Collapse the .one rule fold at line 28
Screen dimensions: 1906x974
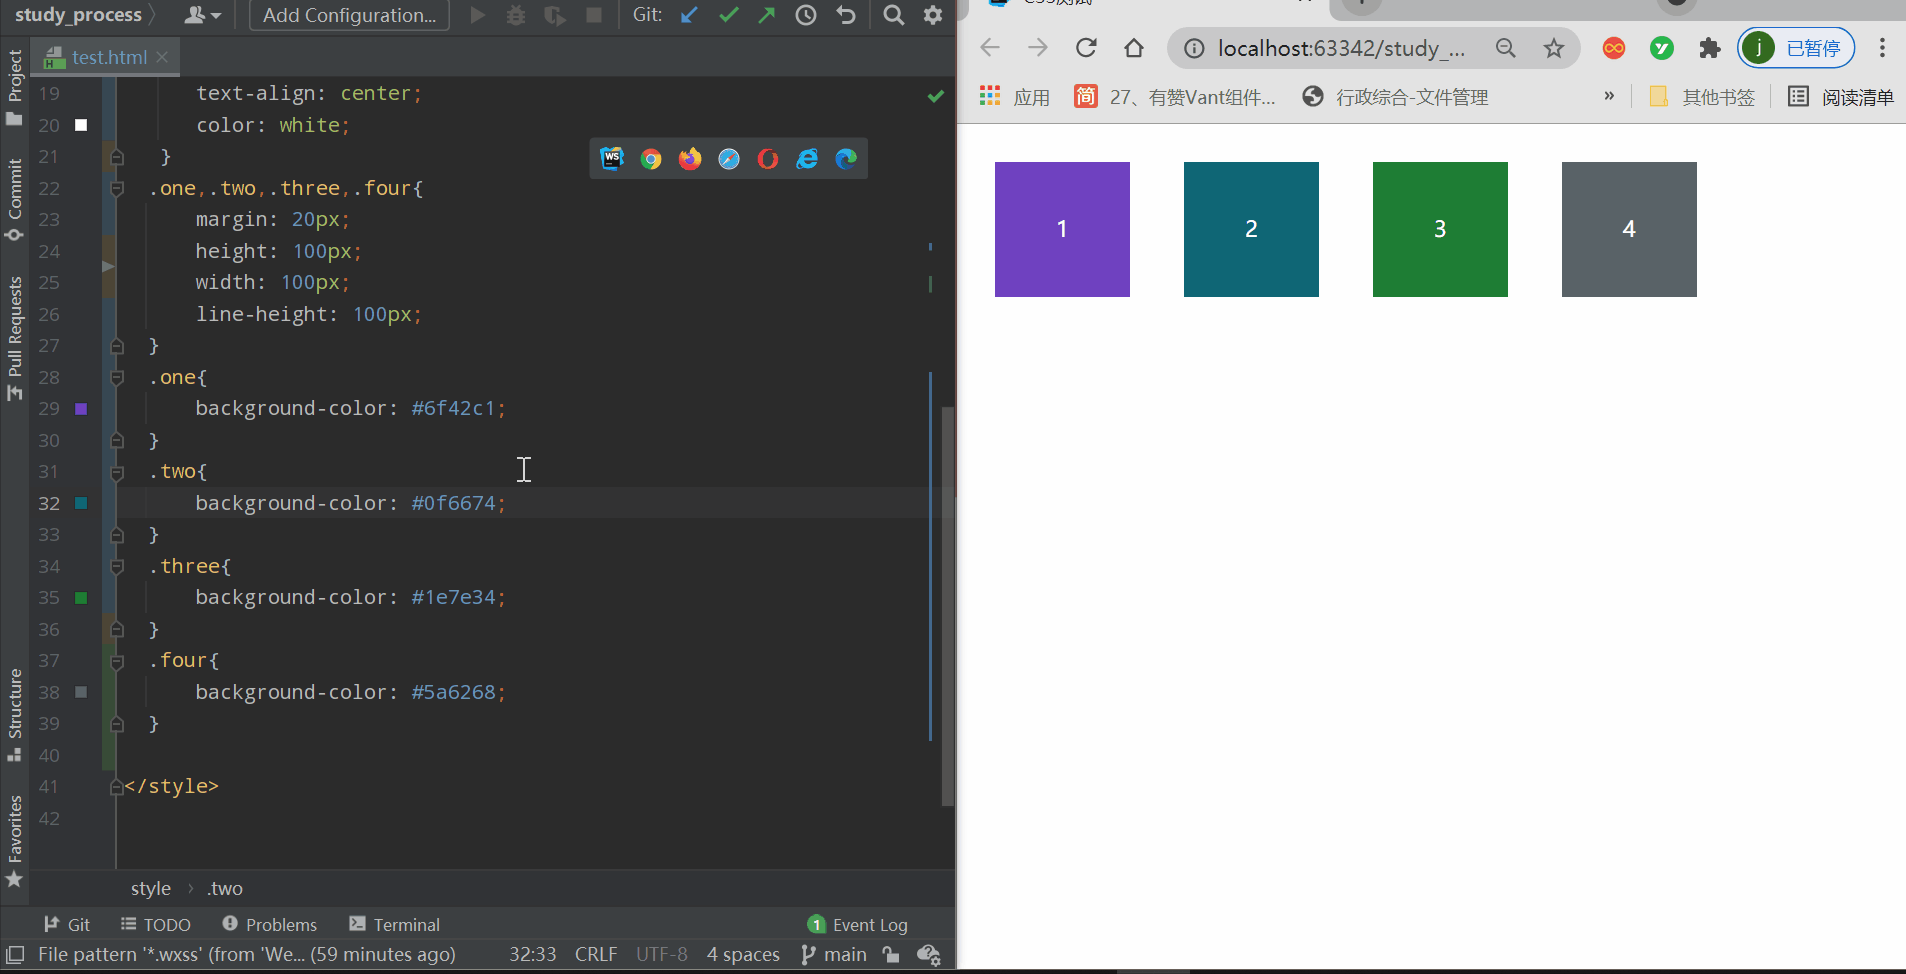117,378
